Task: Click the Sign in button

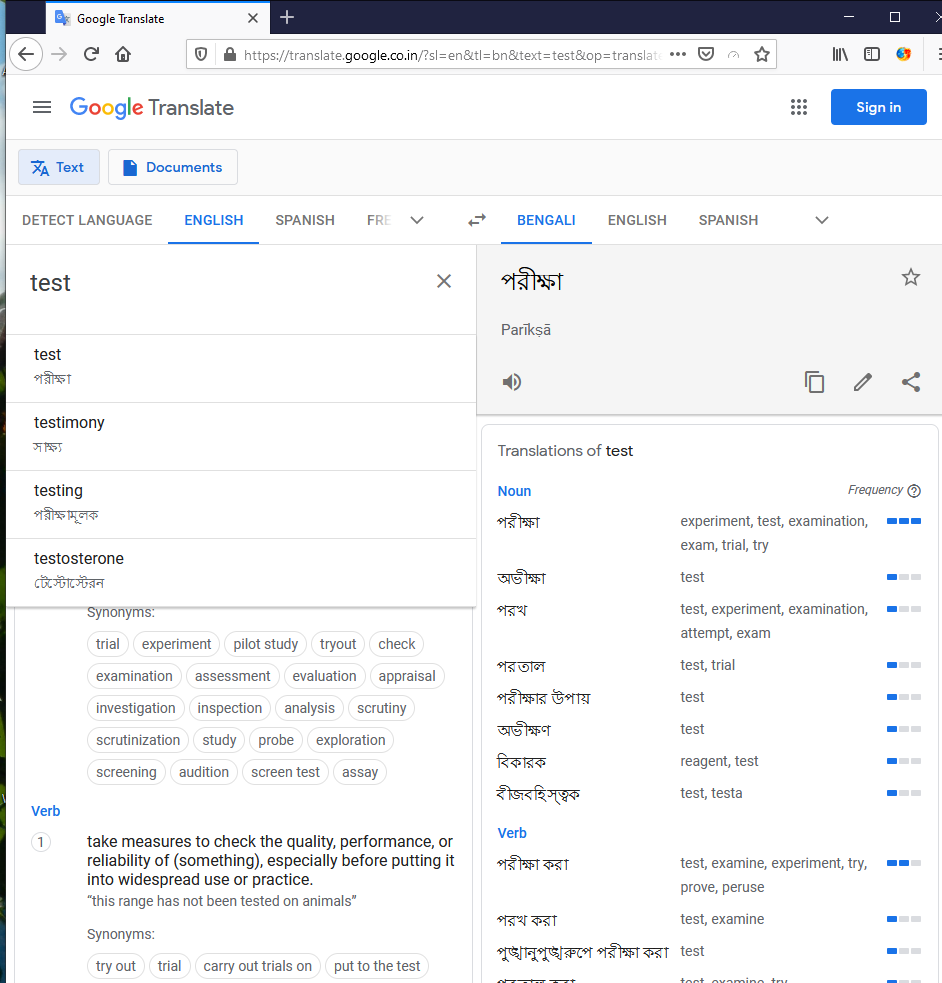Action: [x=878, y=107]
